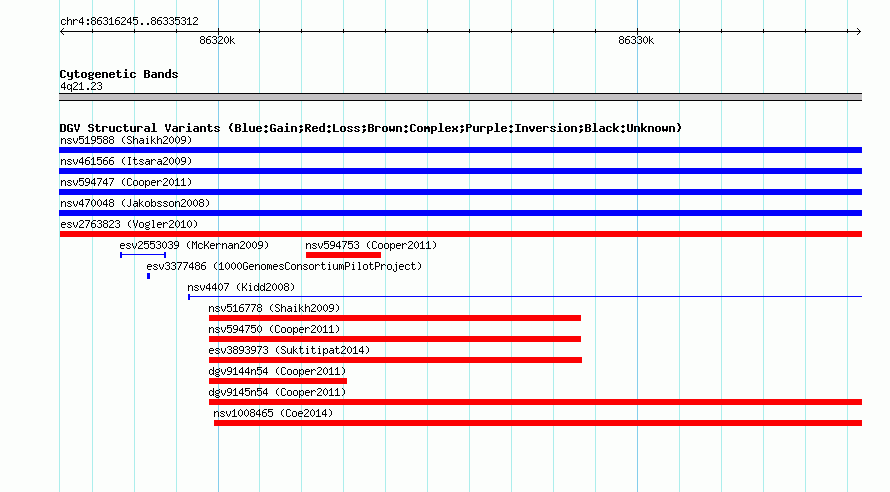The image size is (890, 492).
Task: Select esv3893973 (Suktitipat2014) label
Action: [289, 350]
